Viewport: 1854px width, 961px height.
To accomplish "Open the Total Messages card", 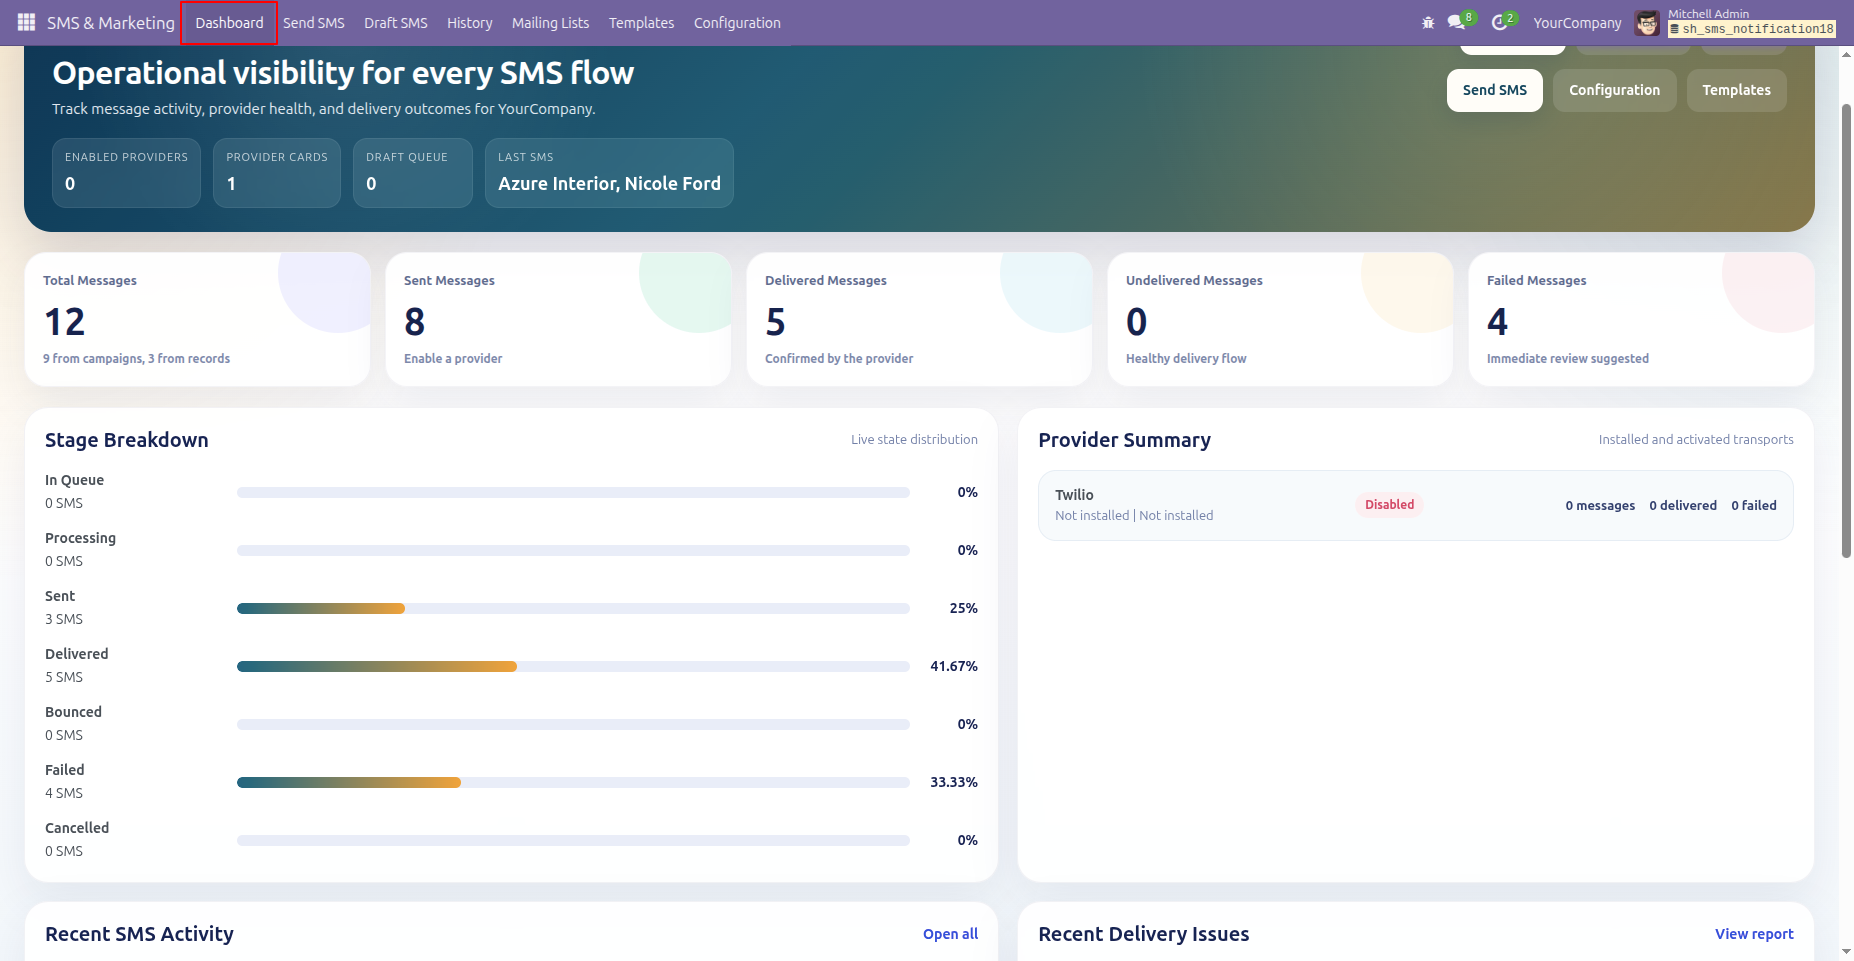I will [x=198, y=319].
